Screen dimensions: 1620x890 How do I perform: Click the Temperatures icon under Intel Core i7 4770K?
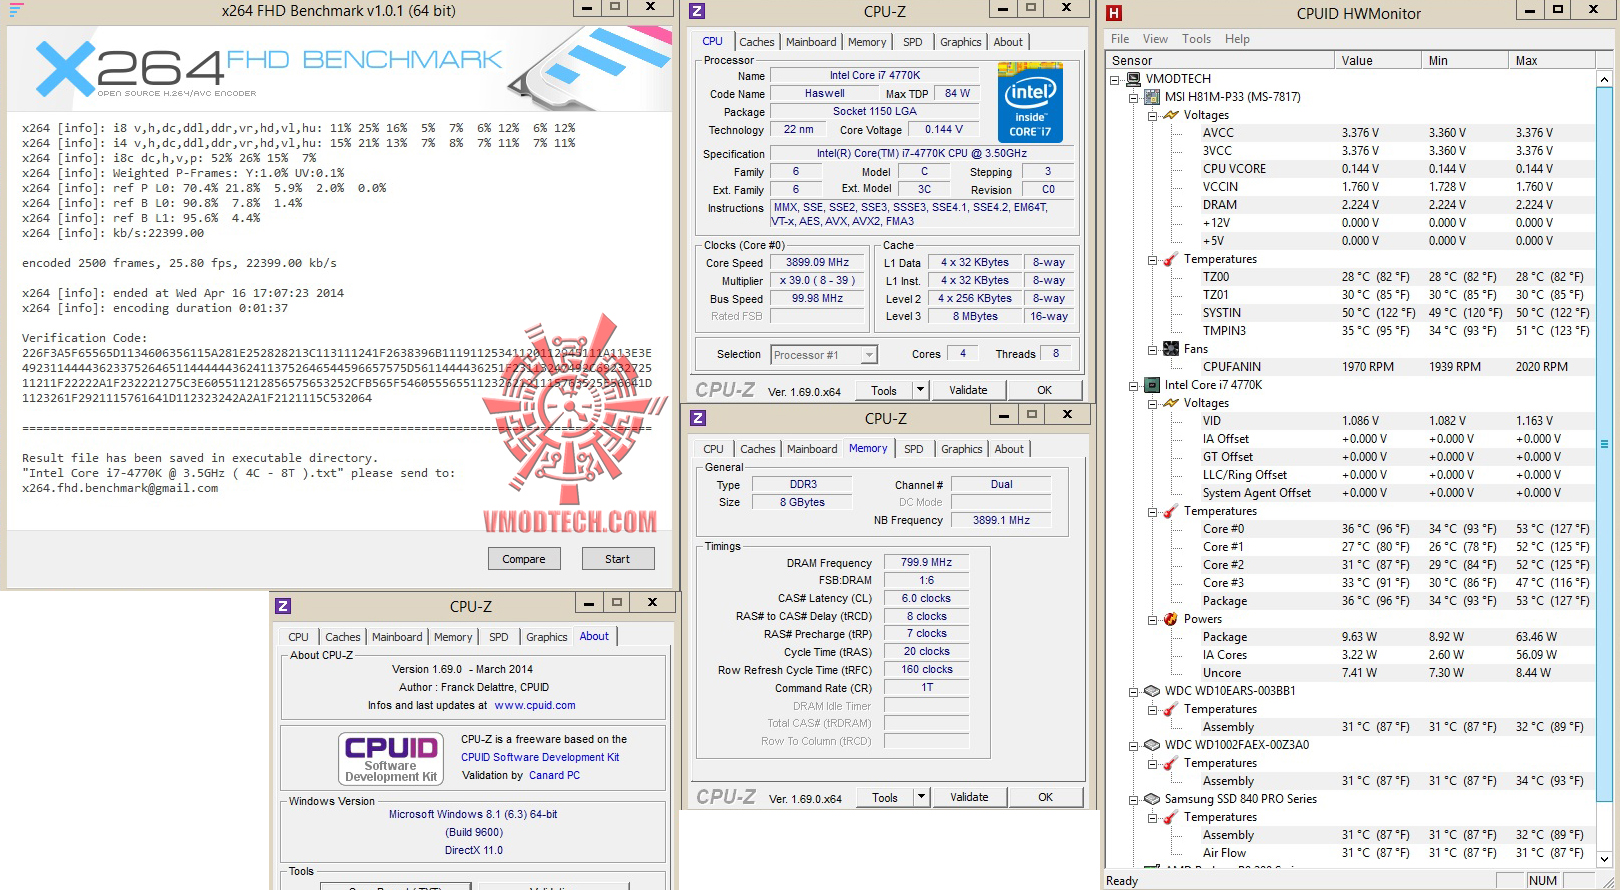coord(1171,511)
